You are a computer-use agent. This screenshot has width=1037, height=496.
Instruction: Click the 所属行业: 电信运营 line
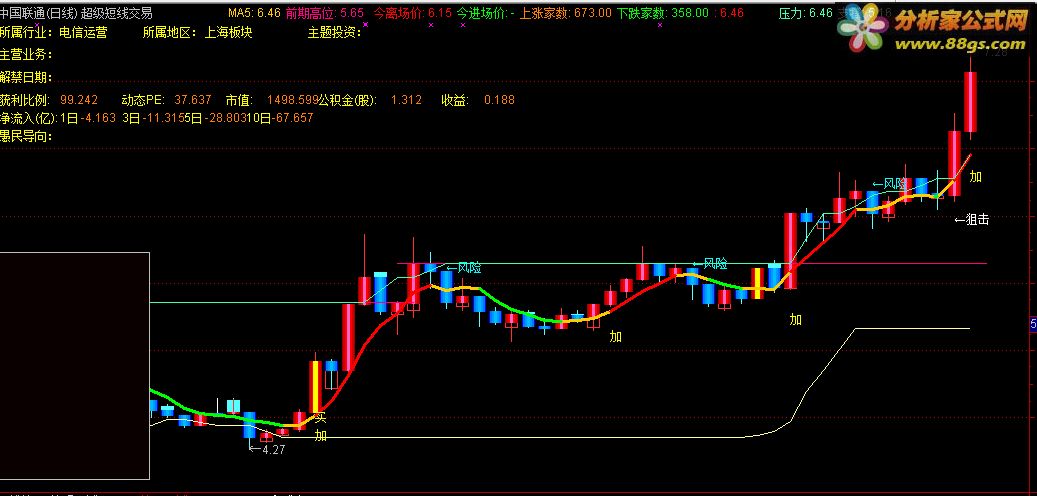(x=54, y=32)
